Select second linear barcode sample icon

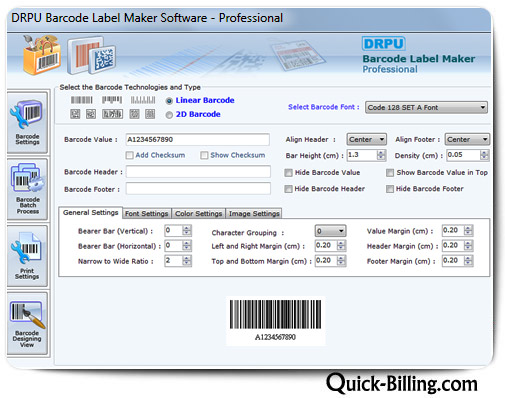point(112,100)
